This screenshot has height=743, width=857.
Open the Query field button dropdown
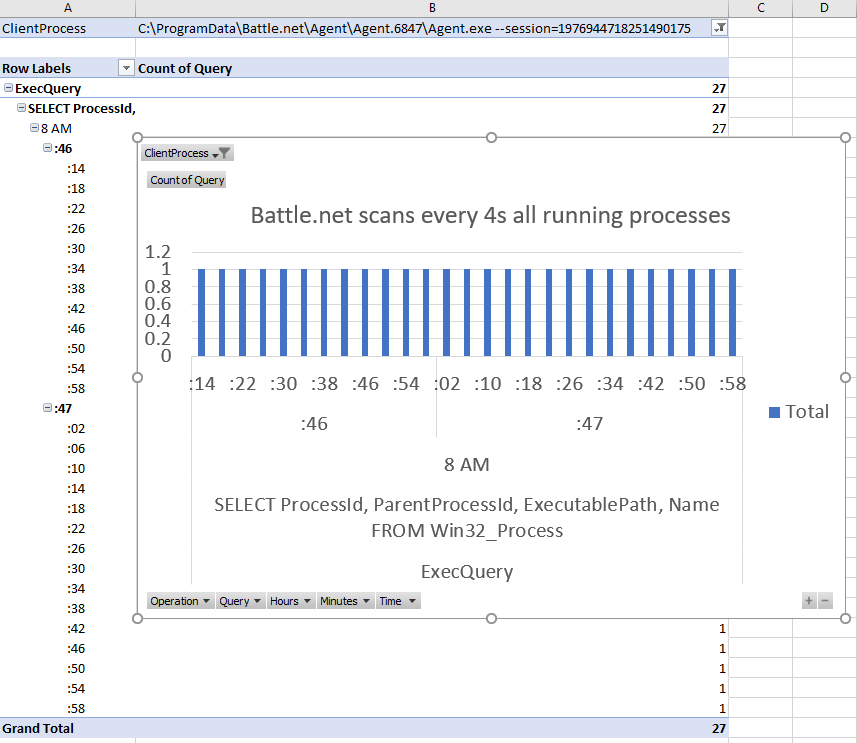pos(240,601)
